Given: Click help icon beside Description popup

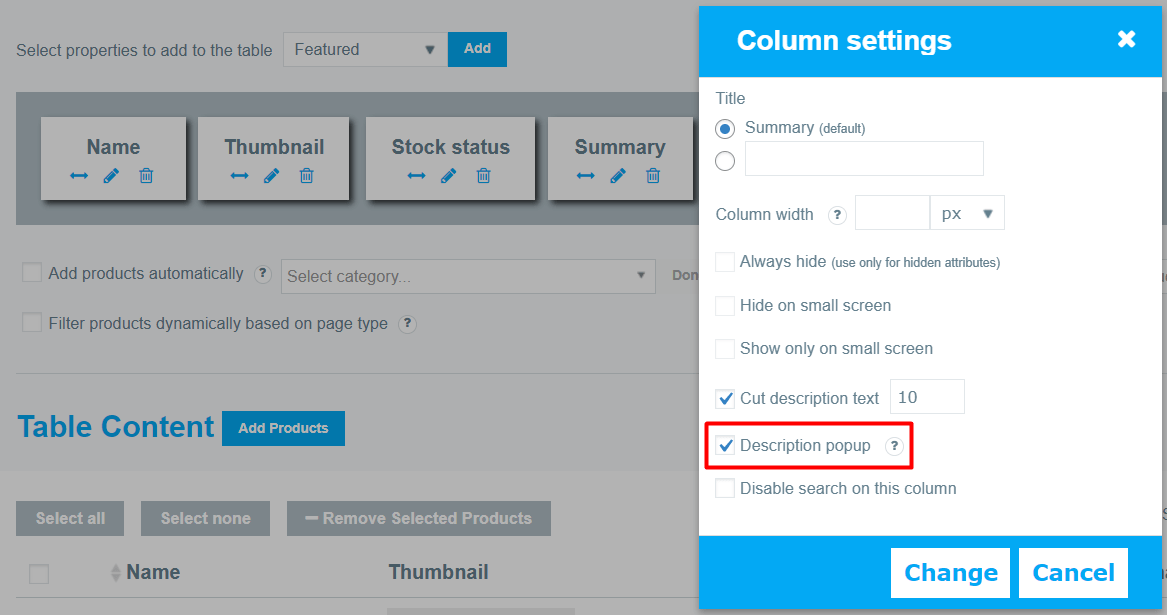Looking at the screenshot, I should click(x=894, y=446).
